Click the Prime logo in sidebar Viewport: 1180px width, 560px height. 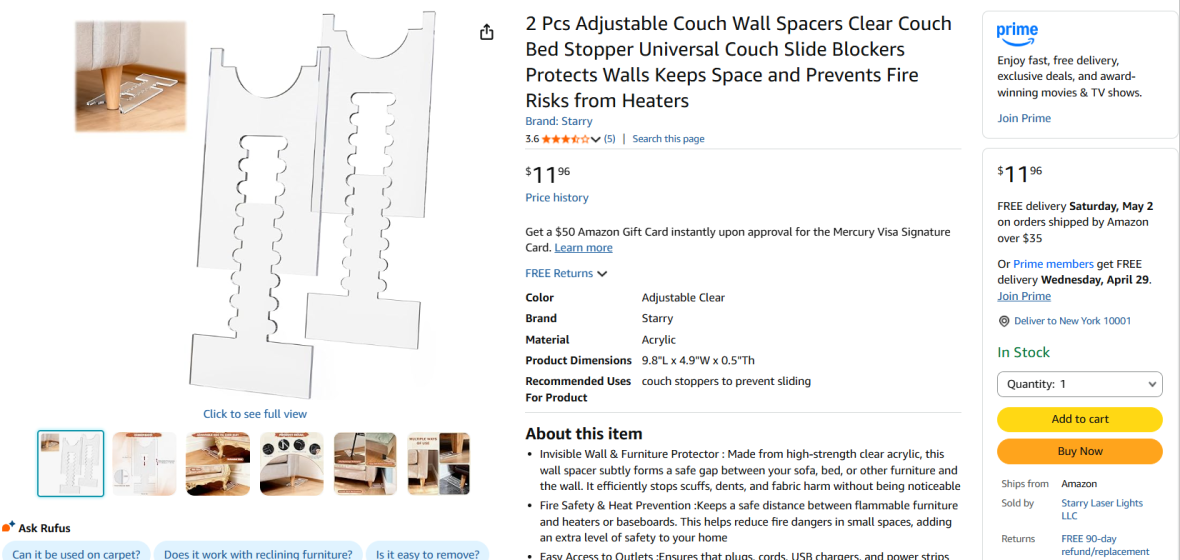(1017, 33)
